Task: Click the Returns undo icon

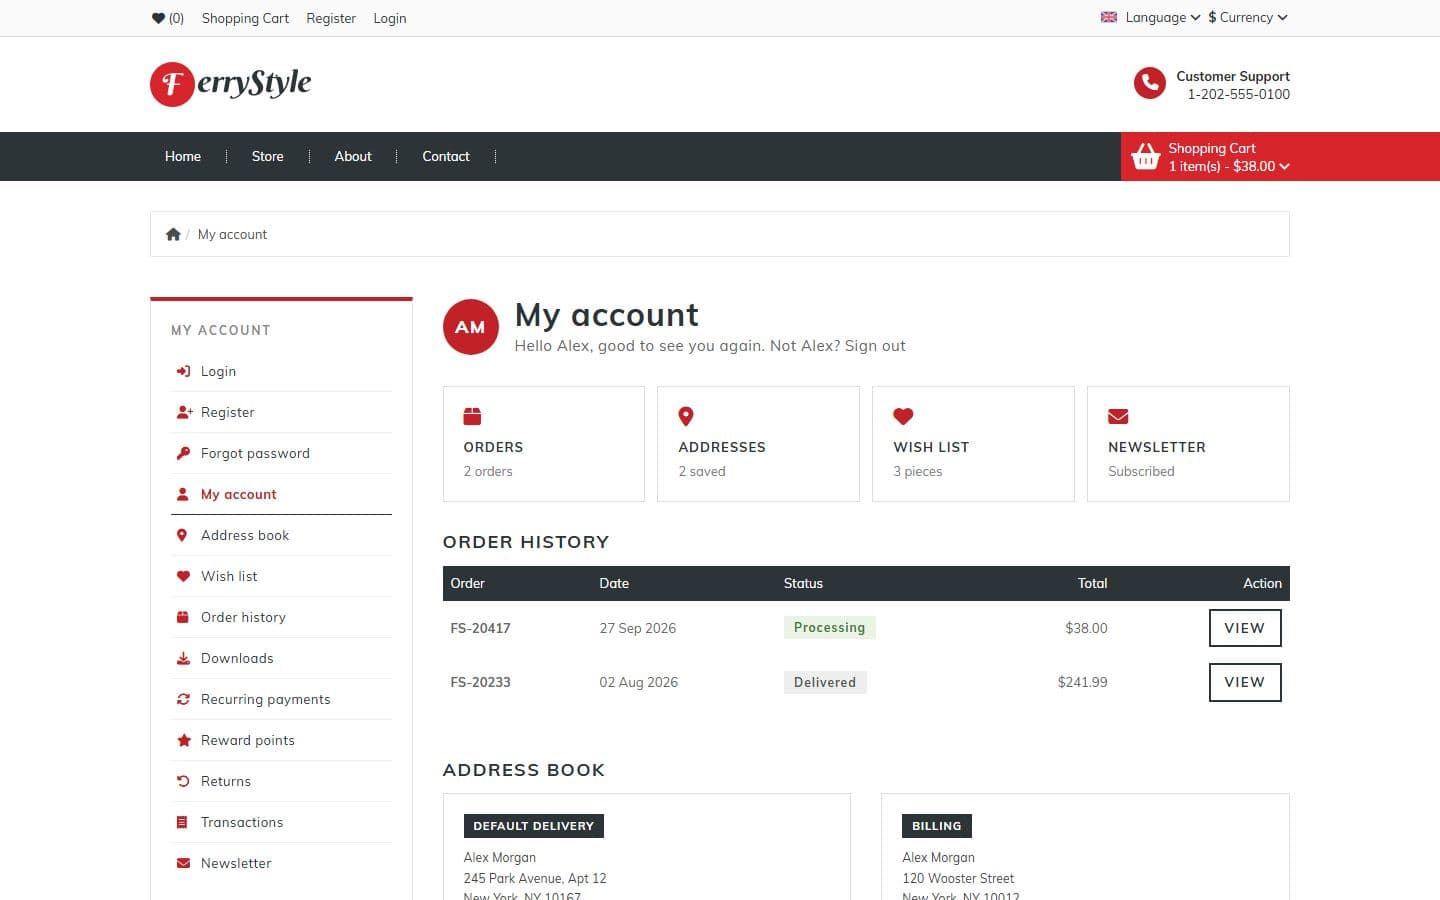Action: (x=183, y=781)
